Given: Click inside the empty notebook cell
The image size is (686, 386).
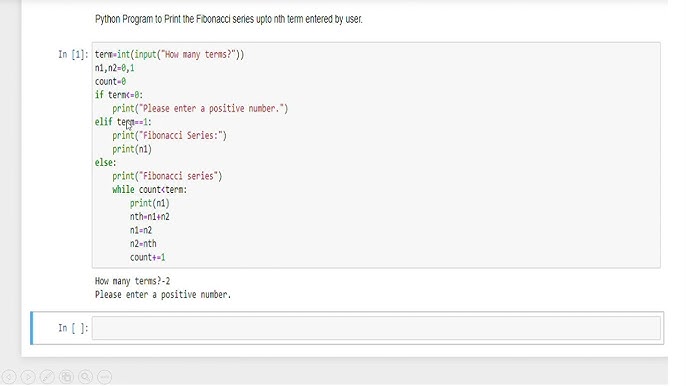Looking at the screenshot, I should pyautogui.click(x=376, y=328).
